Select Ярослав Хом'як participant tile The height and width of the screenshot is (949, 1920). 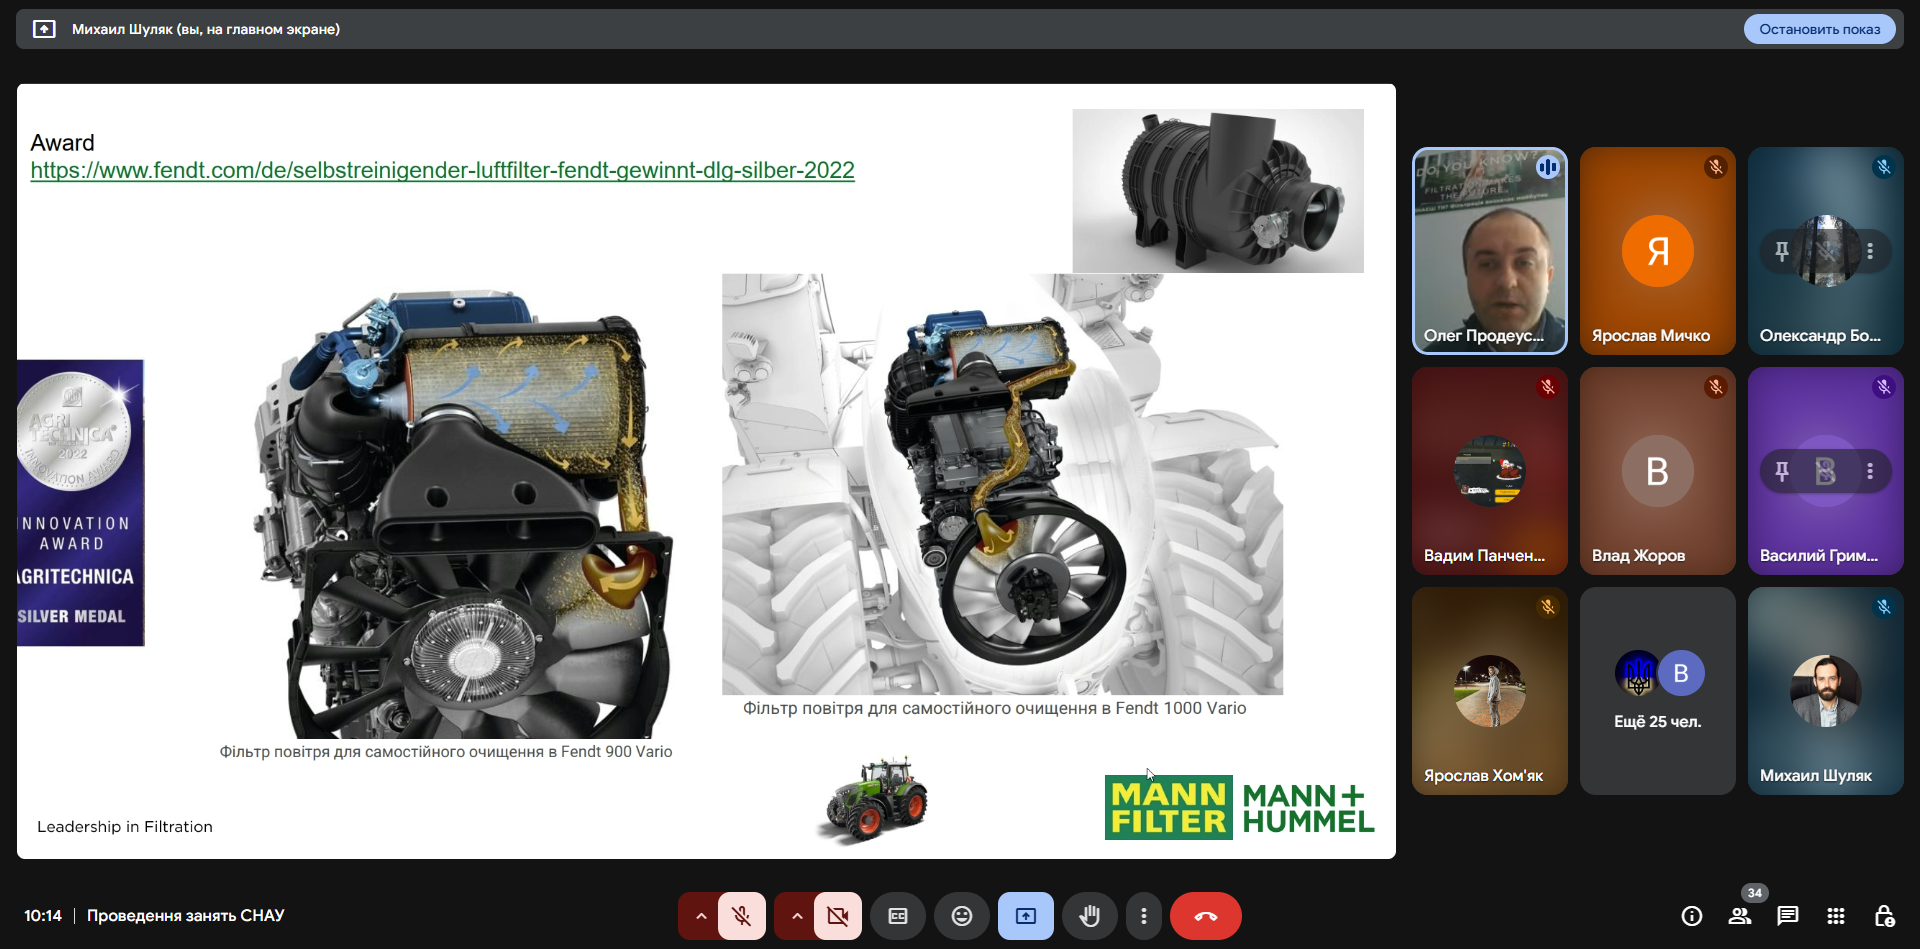1490,691
